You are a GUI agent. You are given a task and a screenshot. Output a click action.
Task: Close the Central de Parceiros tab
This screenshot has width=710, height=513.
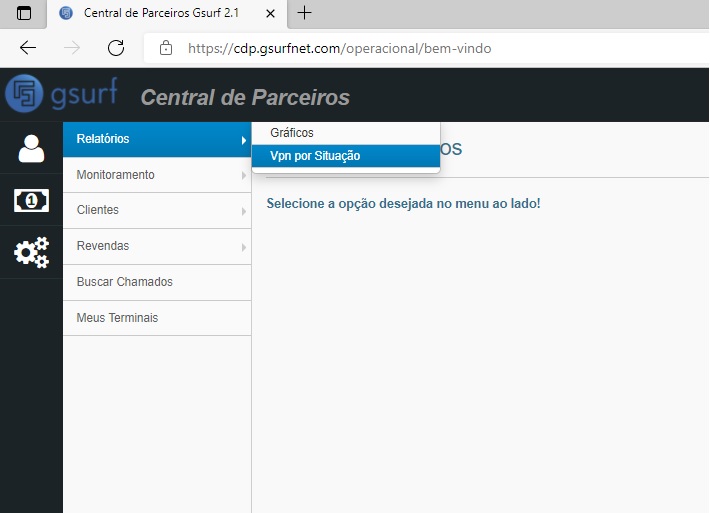pyautogui.click(x=270, y=14)
